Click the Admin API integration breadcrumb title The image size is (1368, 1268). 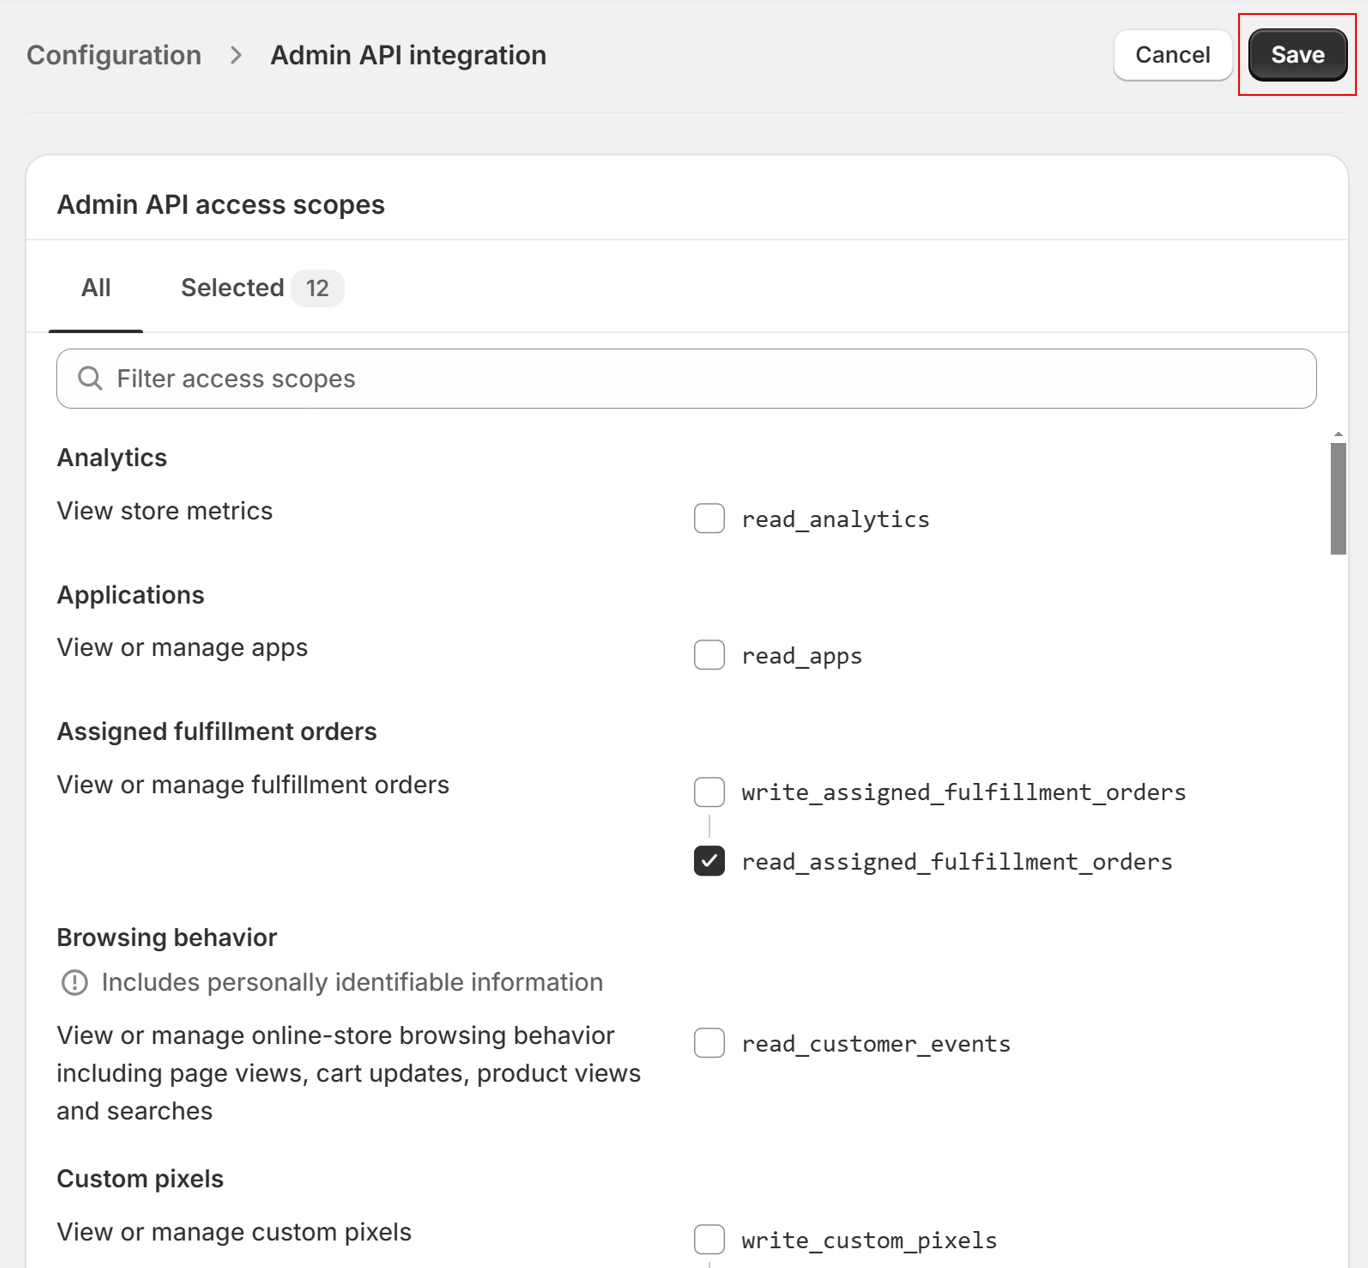[408, 55]
